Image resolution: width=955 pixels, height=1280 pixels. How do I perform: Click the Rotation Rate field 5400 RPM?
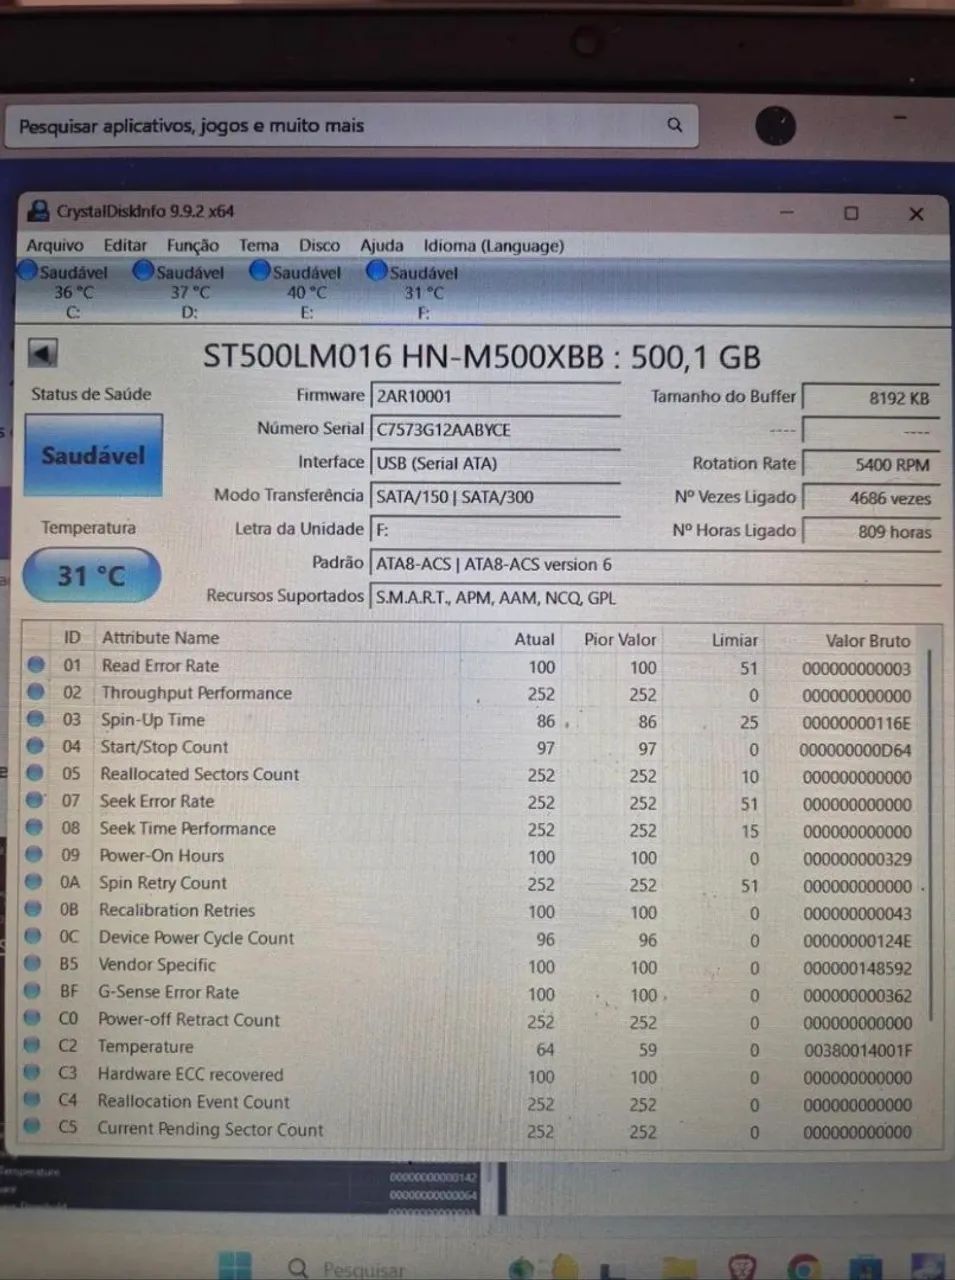870,464
